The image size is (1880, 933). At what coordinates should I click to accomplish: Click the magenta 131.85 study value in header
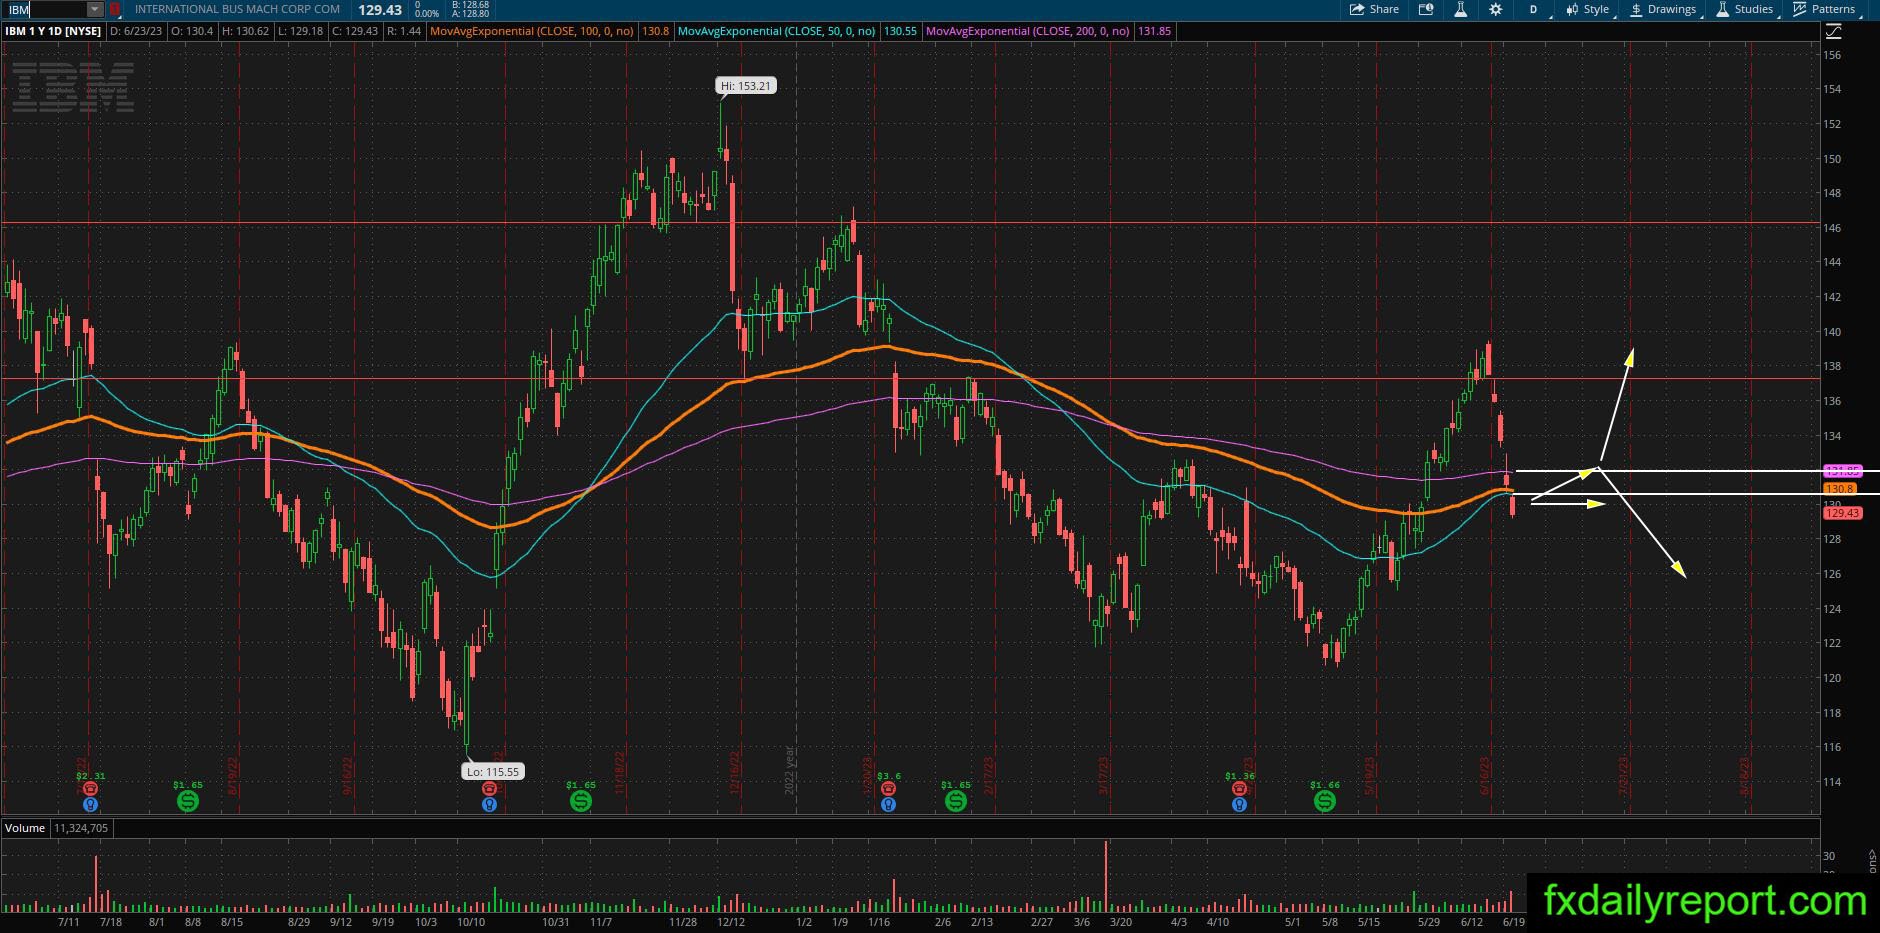[x=1154, y=31]
